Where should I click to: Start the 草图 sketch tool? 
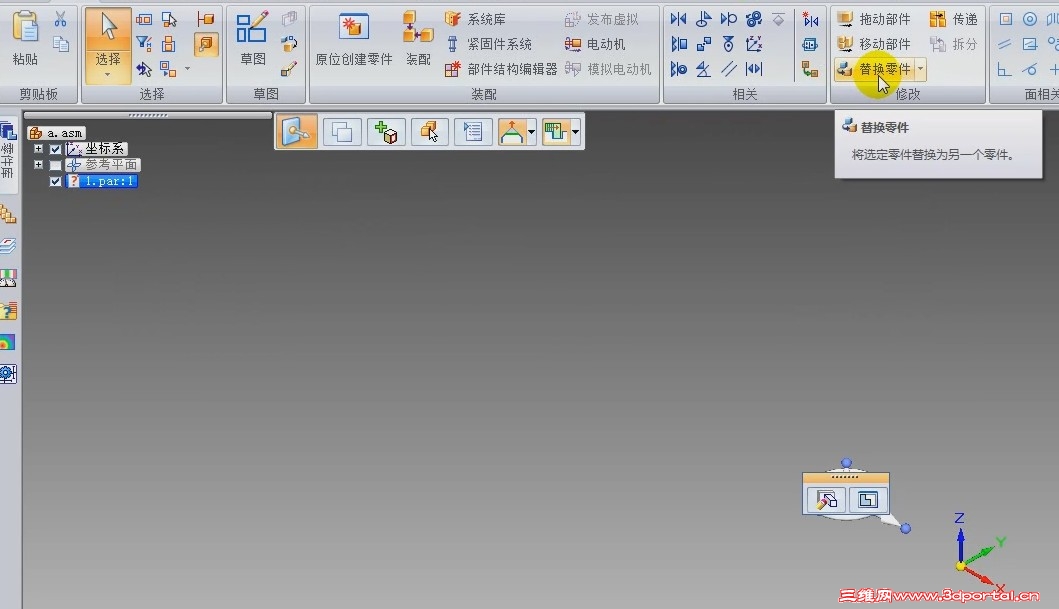point(253,38)
